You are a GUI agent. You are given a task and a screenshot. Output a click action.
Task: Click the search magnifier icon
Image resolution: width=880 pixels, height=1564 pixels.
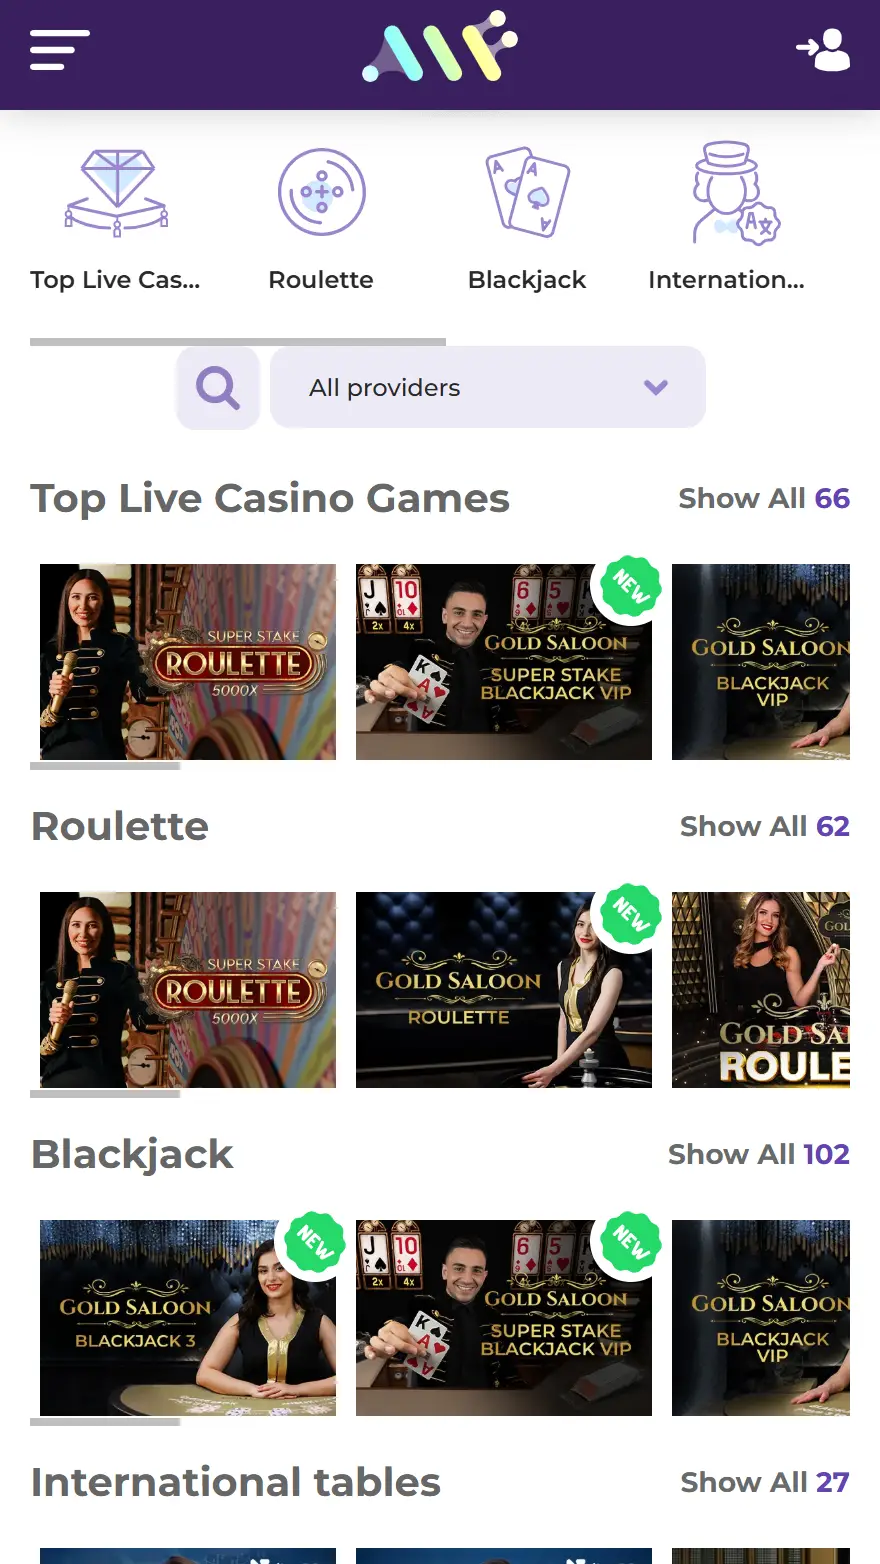[218, 388]
